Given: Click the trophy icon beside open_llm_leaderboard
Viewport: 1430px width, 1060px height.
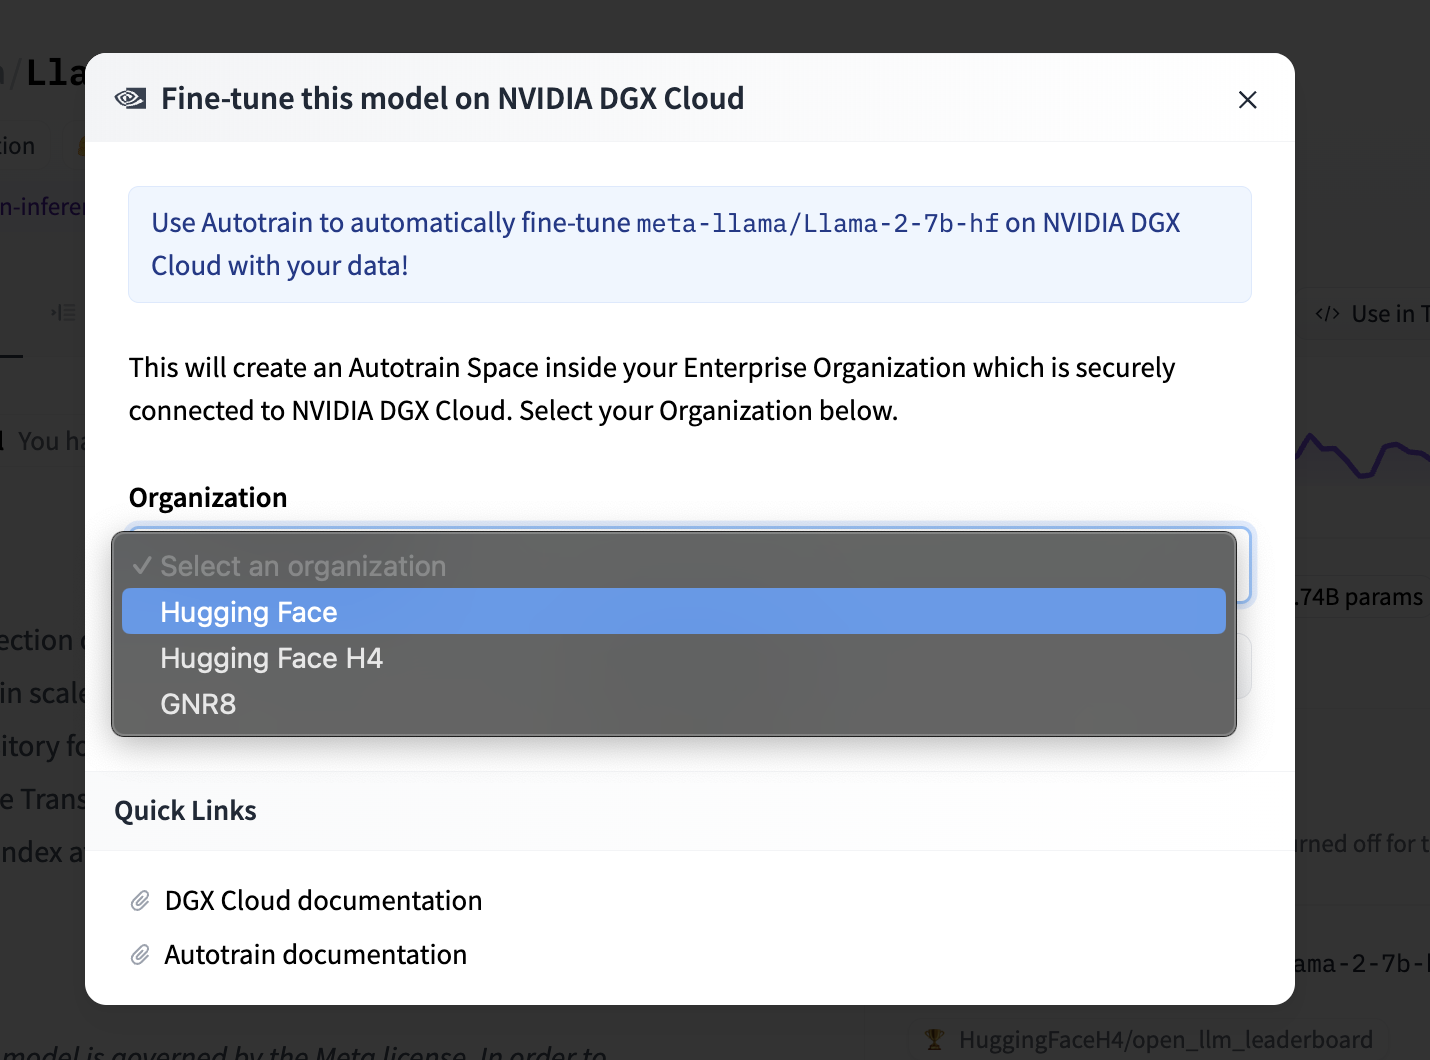Looking at the screenshot, I should 935,1040.
